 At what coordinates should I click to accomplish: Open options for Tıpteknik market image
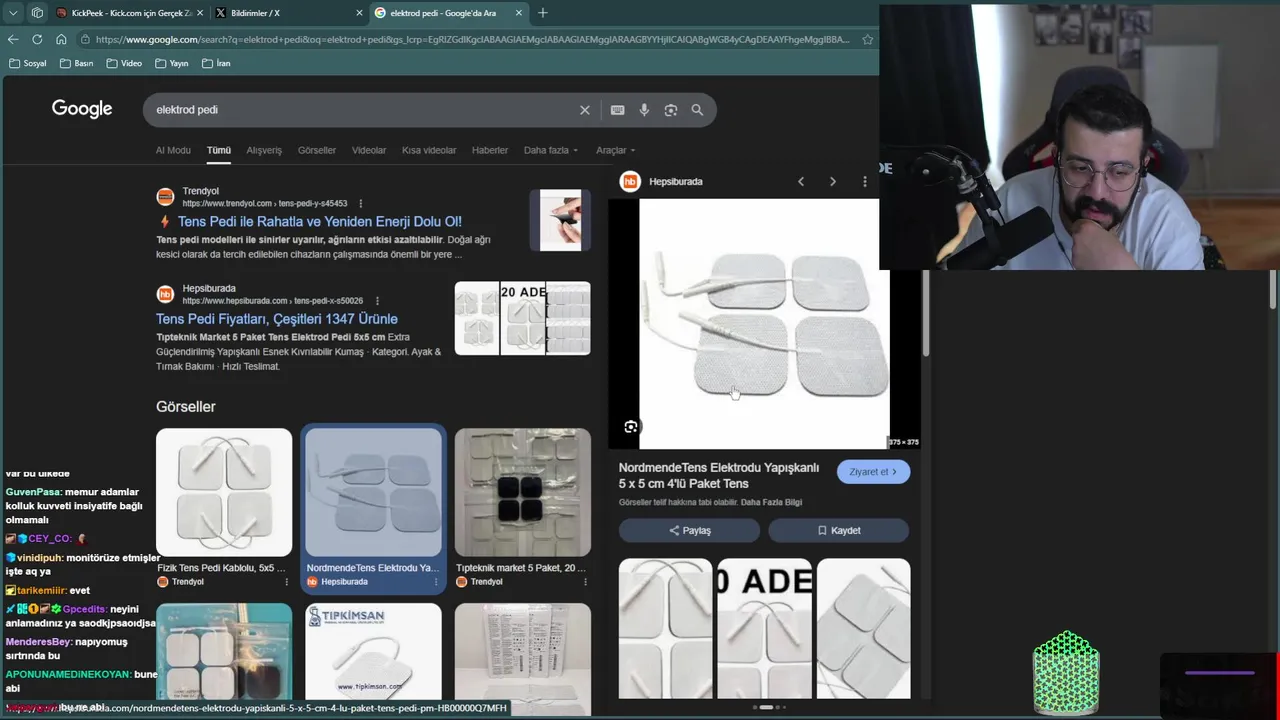[585, 582]
